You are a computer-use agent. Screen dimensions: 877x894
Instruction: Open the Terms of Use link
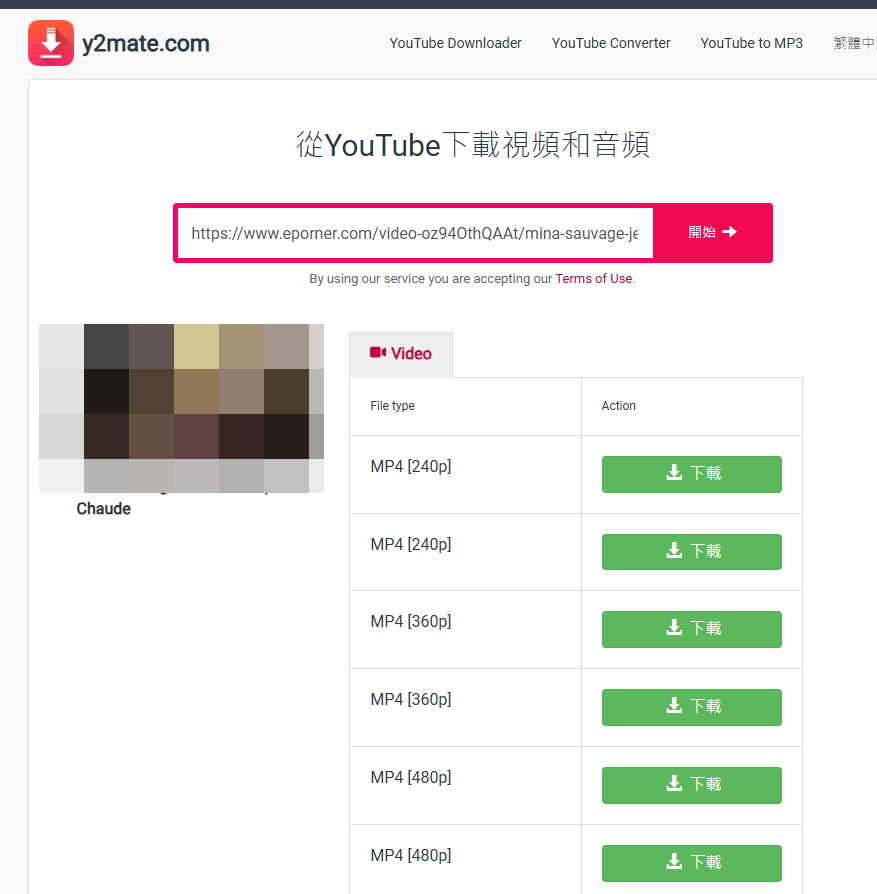click(x=594, y=279)
